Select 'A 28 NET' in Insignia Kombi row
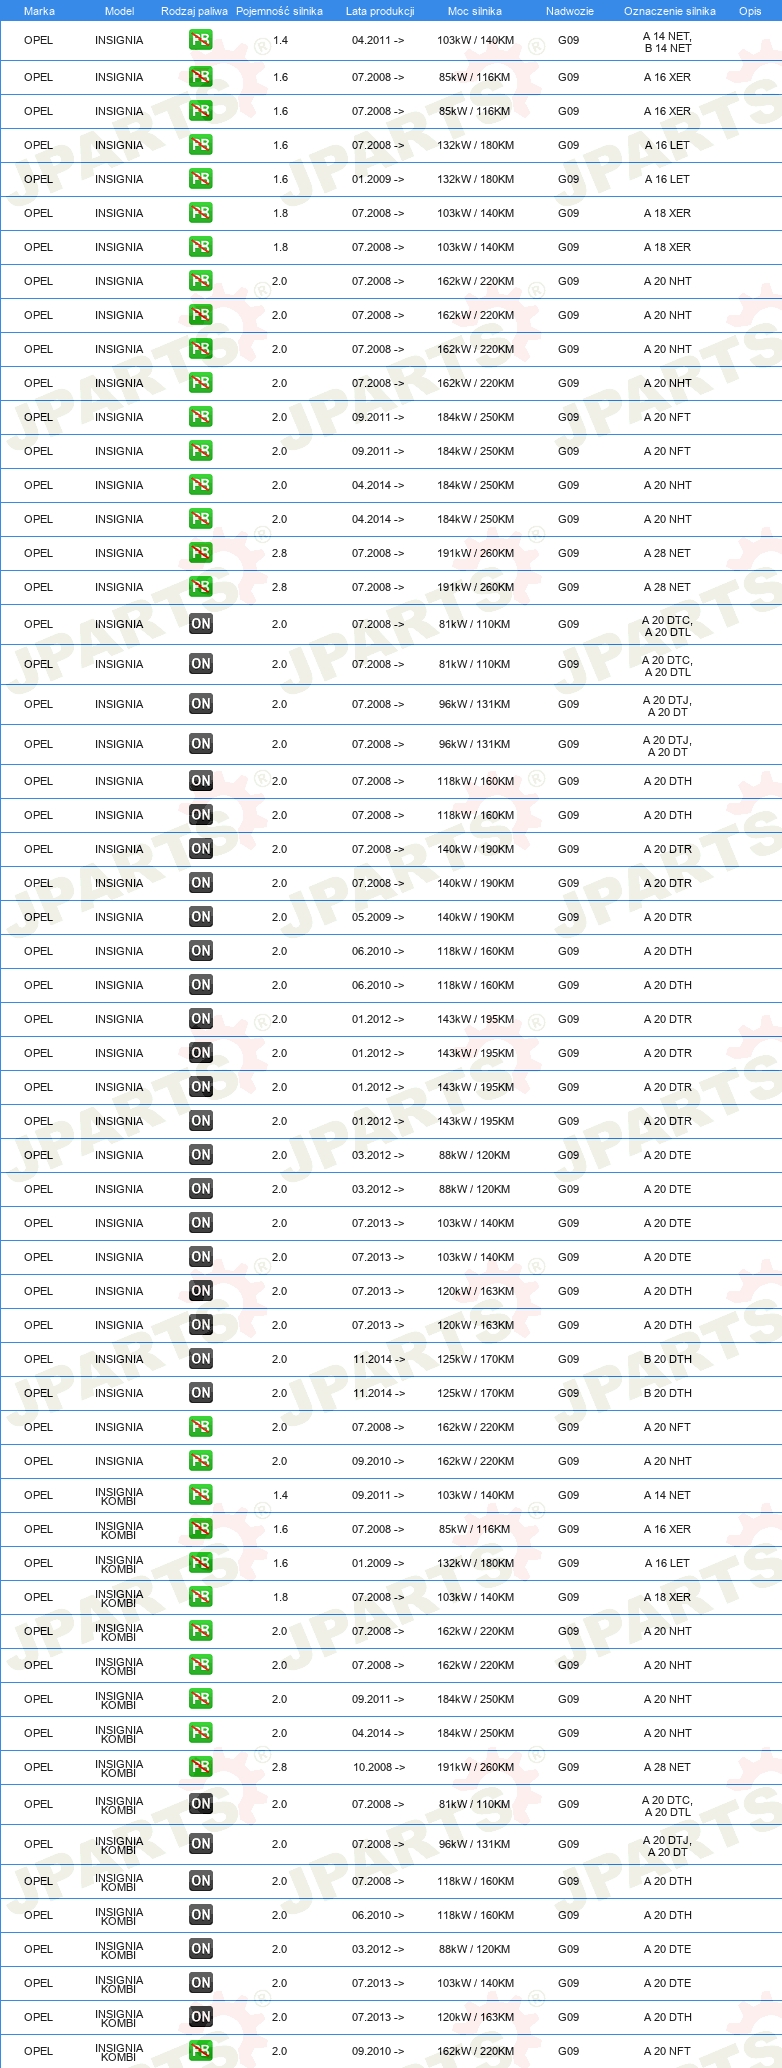 point(667,1767)
